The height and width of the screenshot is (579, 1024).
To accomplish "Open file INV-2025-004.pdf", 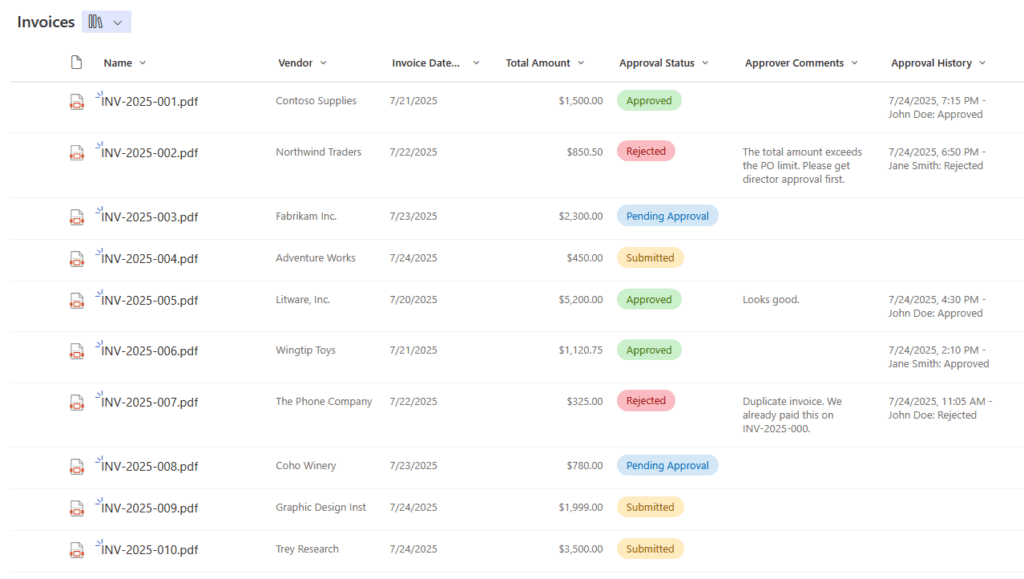I will tap(150, 258).
